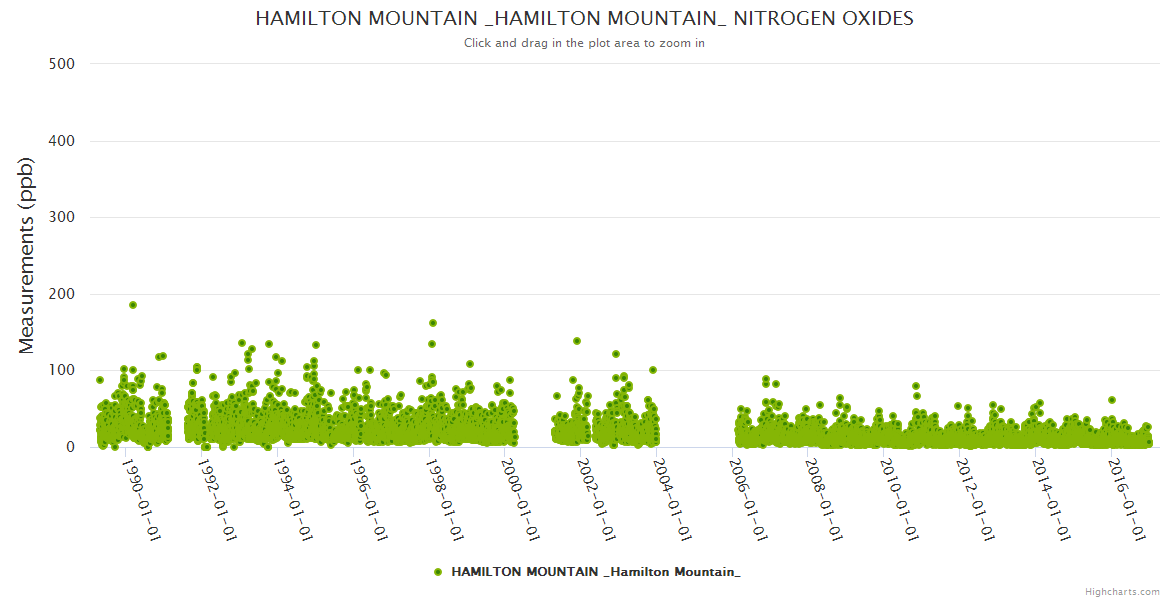The image size is (1170, 600).
Task: Click the Measurements (ppb) y-axis title
Action: (x=27, y=255)
